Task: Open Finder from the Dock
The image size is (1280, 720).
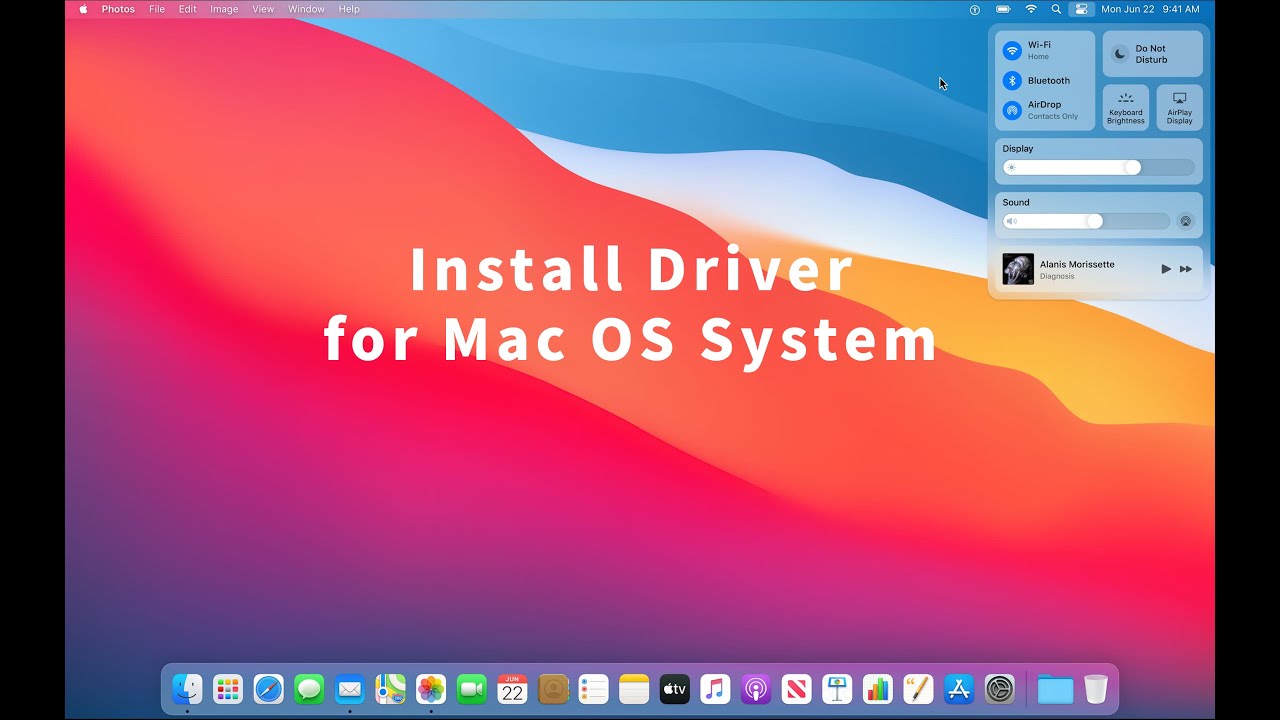Action: point(187,689)
